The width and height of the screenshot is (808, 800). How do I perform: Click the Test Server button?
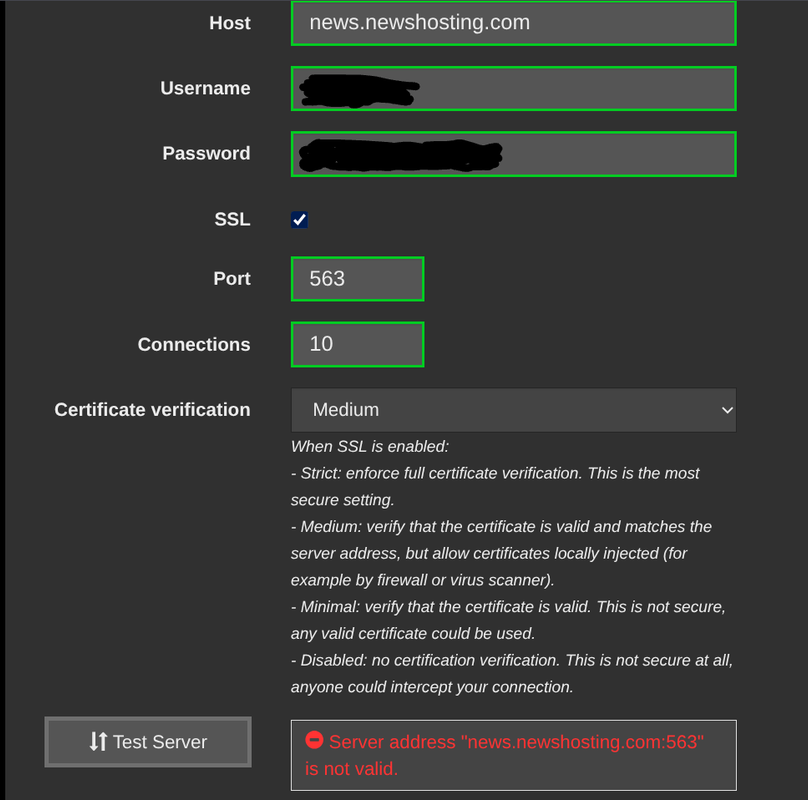[x=148, y=742]
